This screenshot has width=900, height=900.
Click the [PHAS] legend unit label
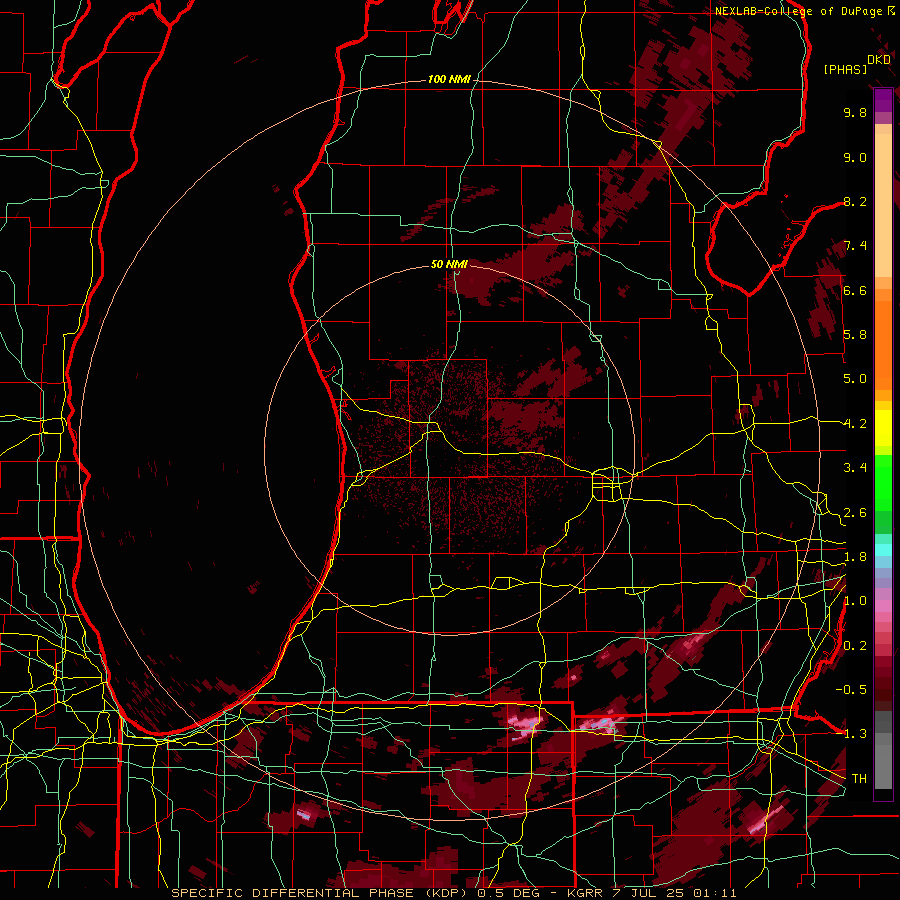(x=845, y=69)
